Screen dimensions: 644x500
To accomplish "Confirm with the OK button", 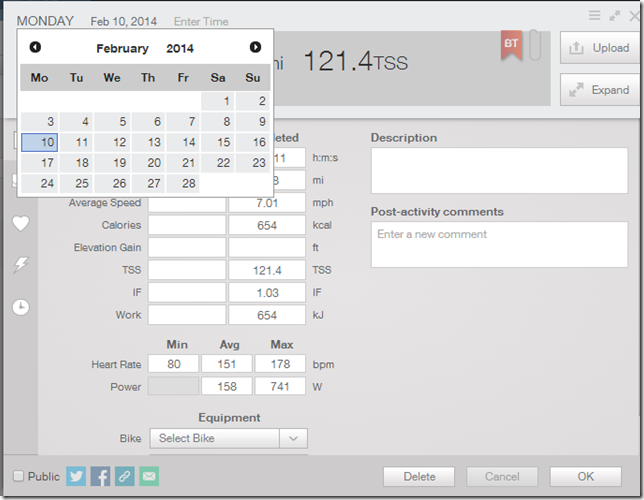I will coord(585,477).
